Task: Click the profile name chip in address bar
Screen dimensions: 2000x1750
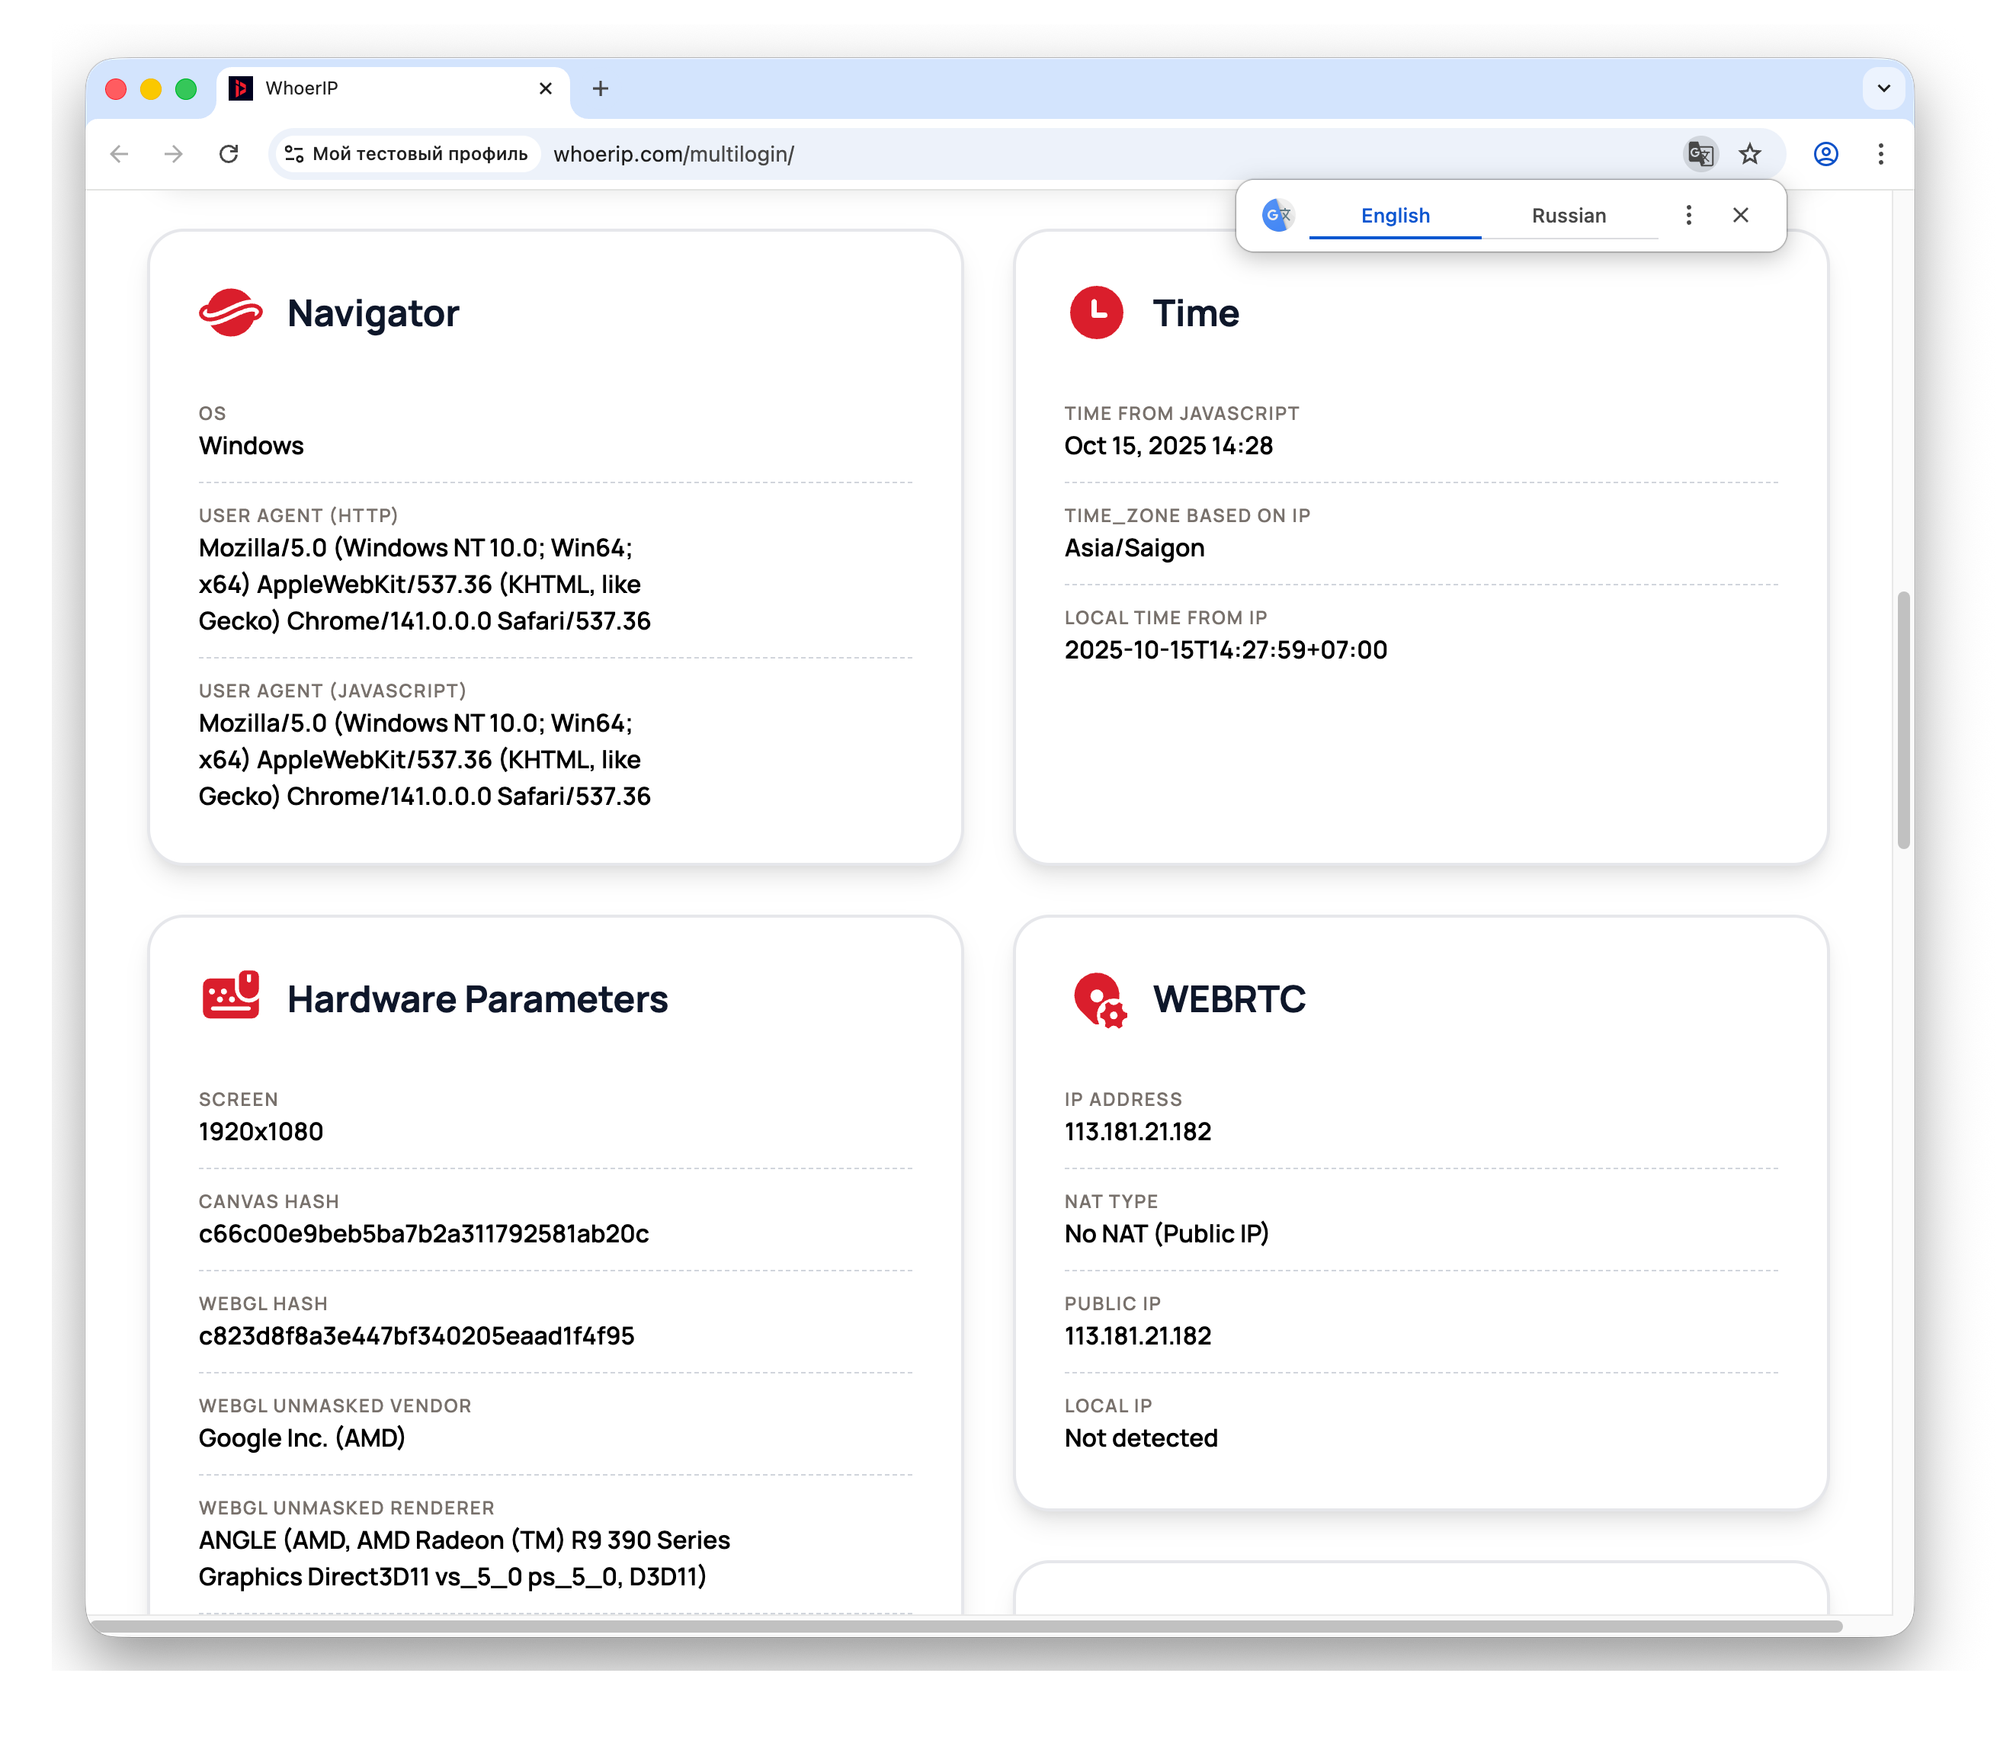Action: click(x=407, y=154)
